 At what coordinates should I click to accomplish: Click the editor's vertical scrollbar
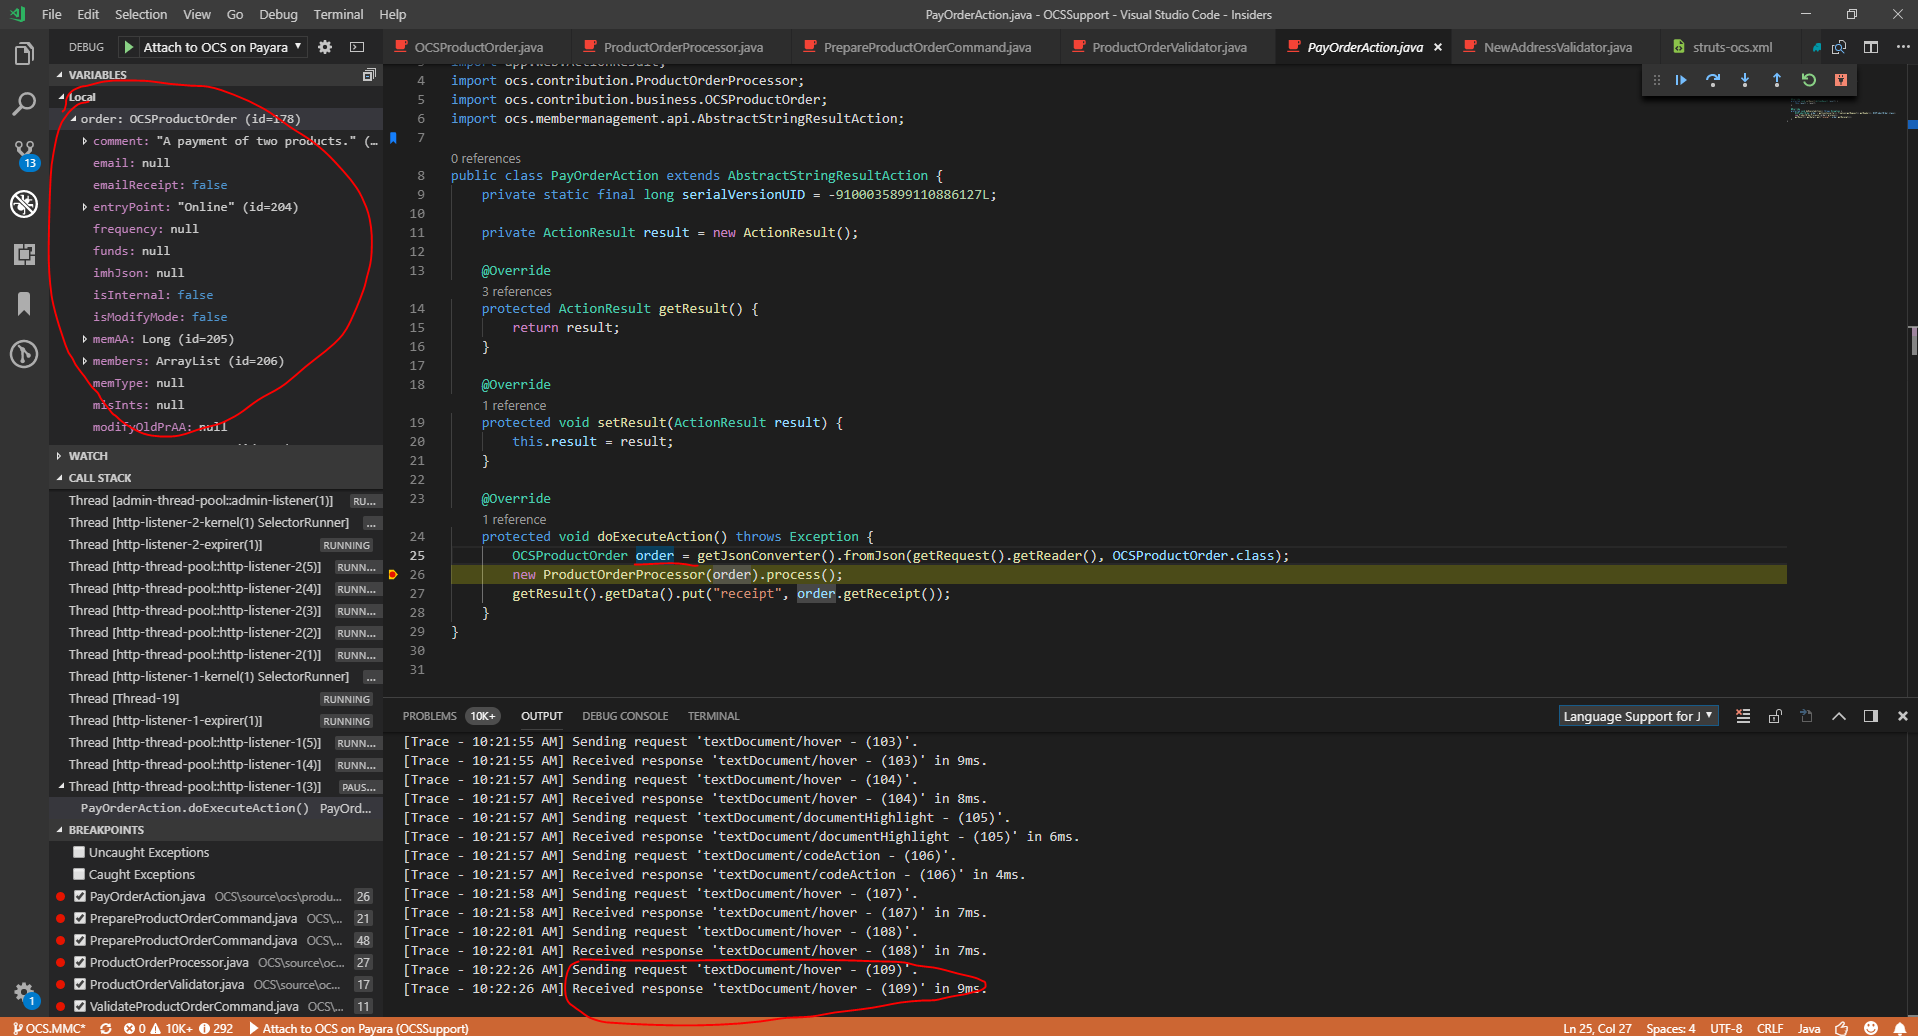[1911, 340]
